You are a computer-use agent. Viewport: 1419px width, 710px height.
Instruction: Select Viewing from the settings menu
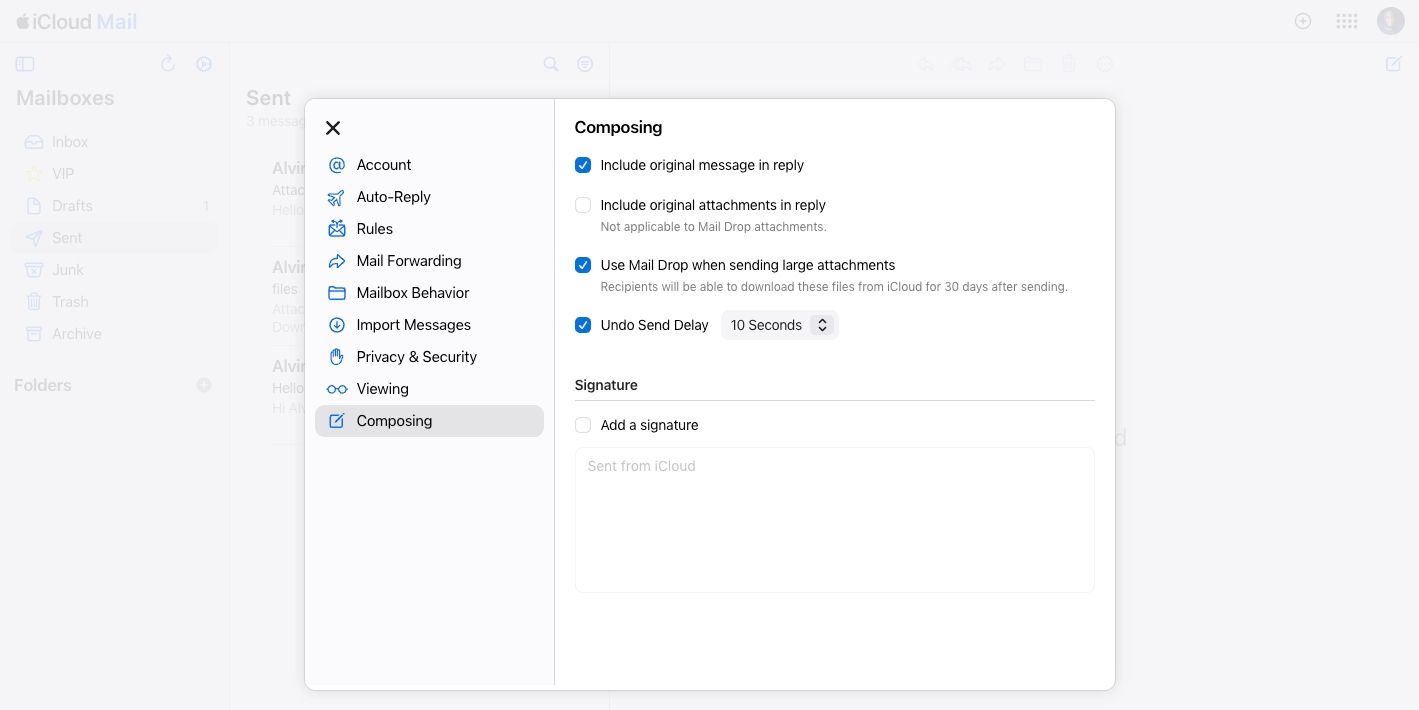tap(382, 388)
